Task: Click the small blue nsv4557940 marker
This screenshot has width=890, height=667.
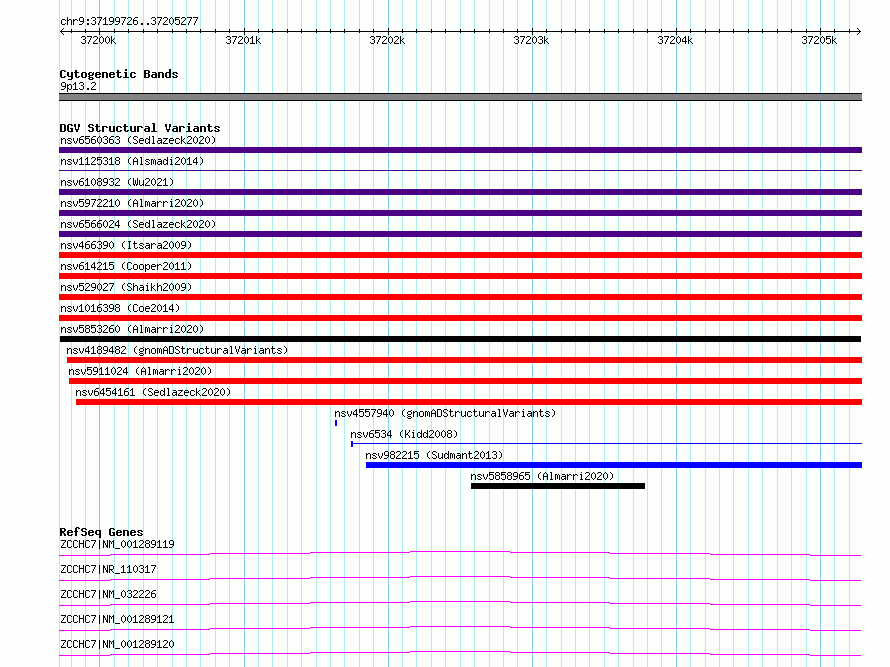Action: [x=336, y=423]
